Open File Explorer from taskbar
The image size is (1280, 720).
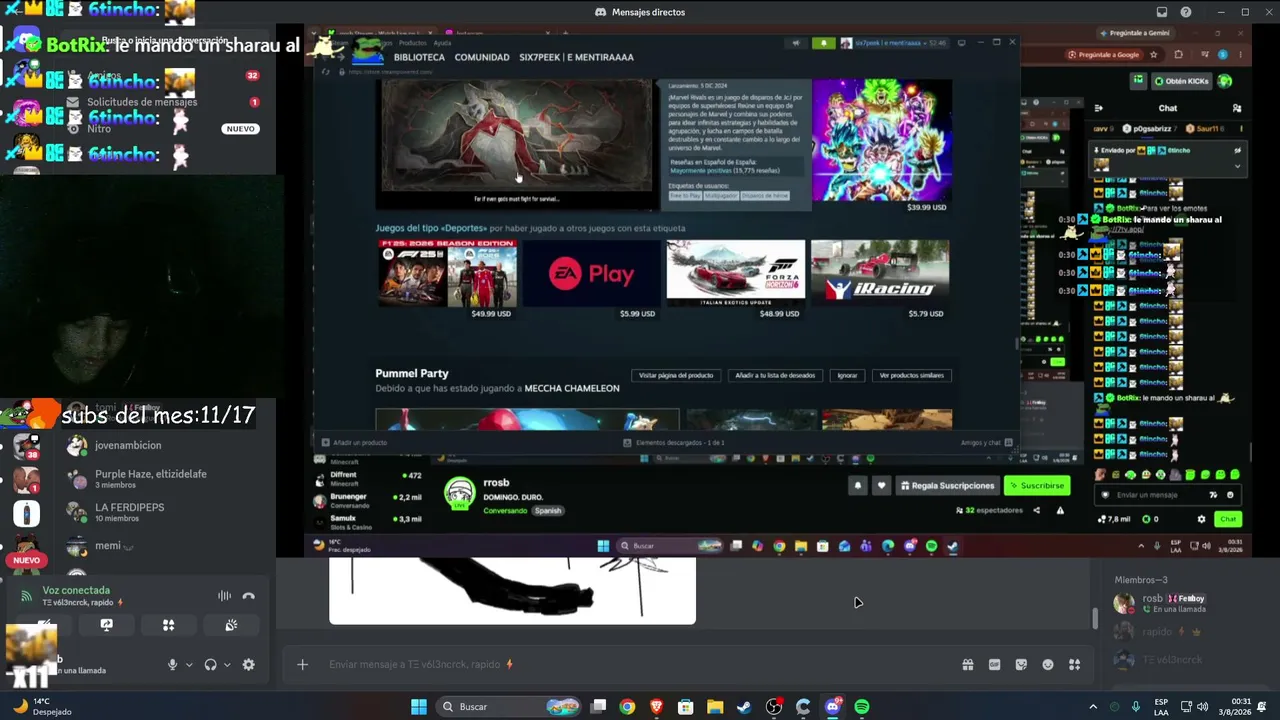[x=715, y=707]
